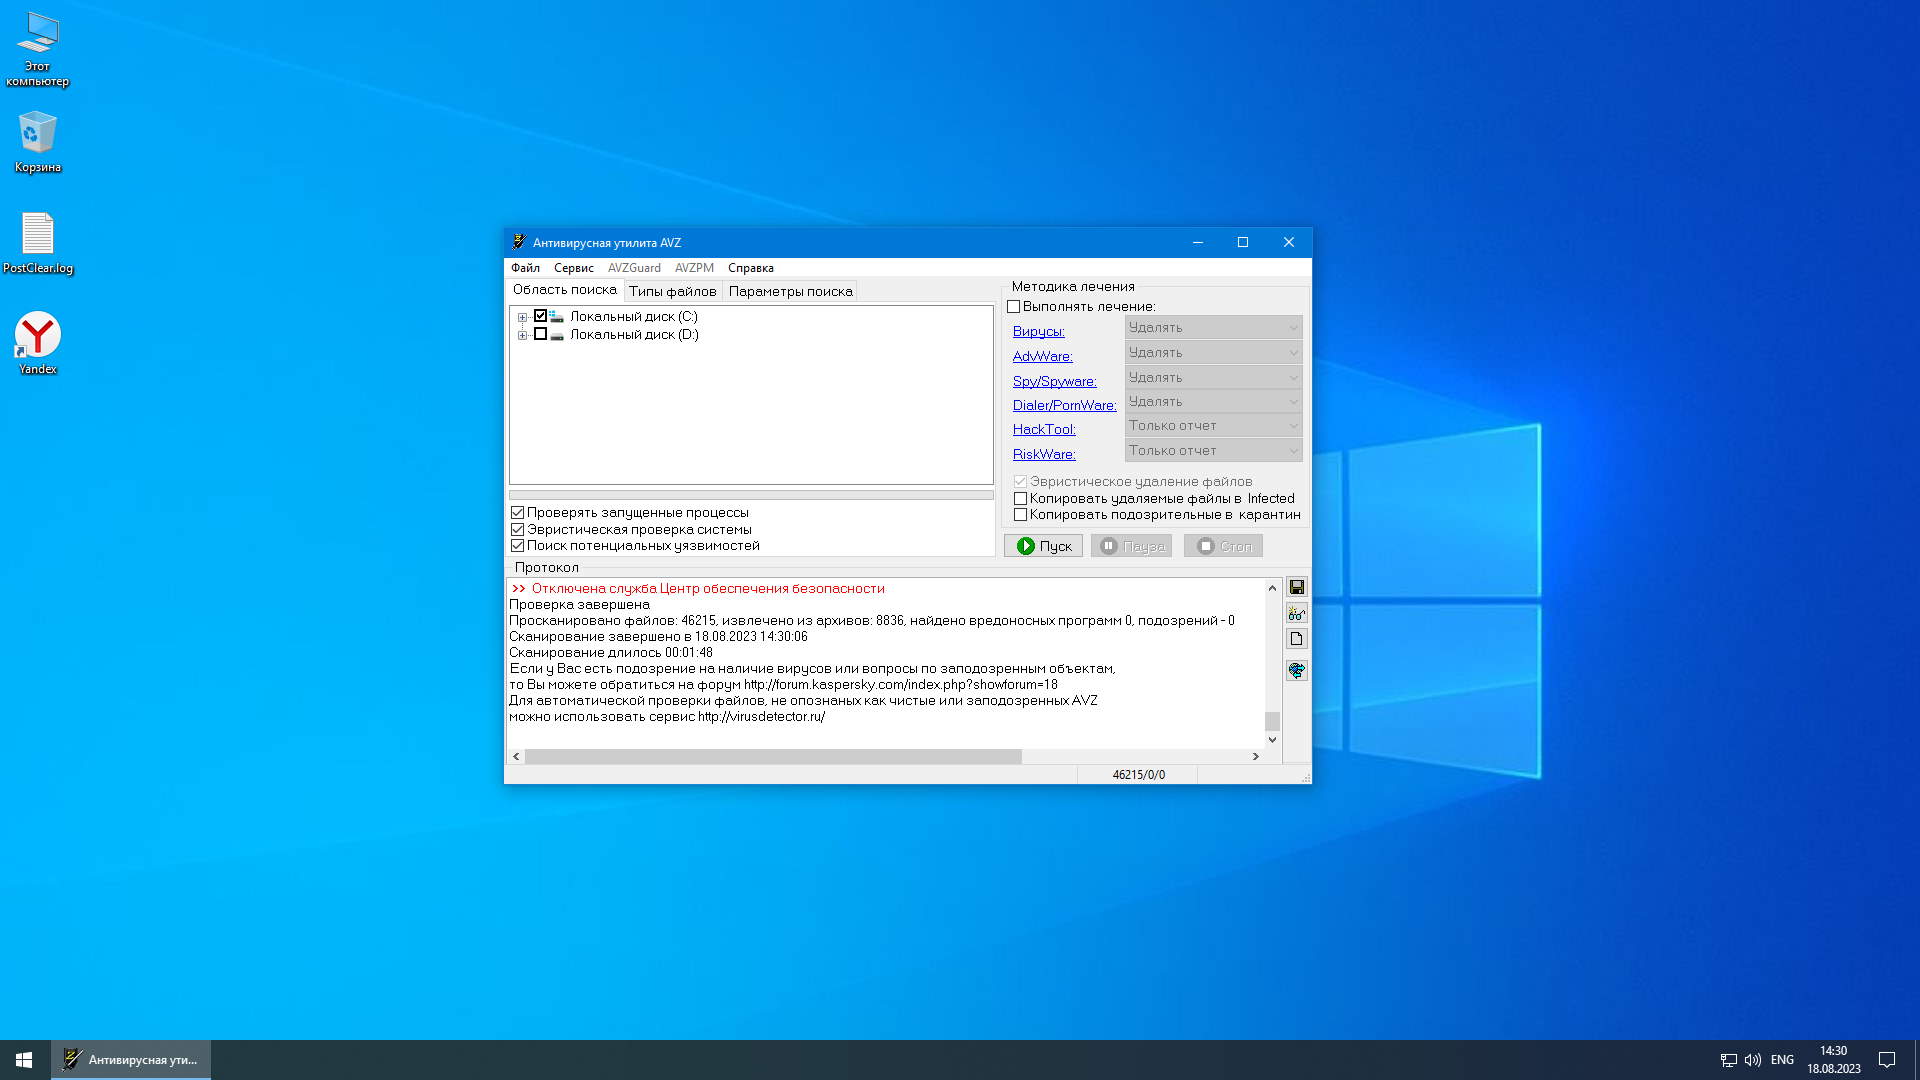The height and width of the screenshot is (1080, 1920).
Task: Click the blank page clear-protocol icon
Action: pyautogui.click(x=1296, y=639)
